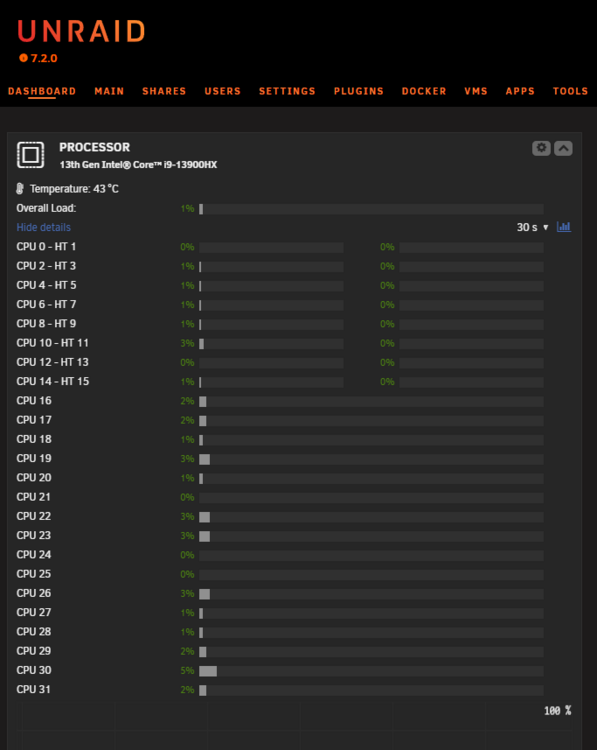Click the CPU 18 label
The image size is (597, 750).
click(x=34, y=439)
